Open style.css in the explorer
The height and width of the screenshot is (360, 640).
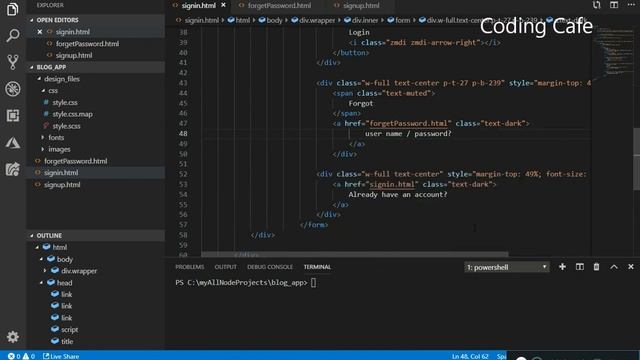(x=64, y=102)
